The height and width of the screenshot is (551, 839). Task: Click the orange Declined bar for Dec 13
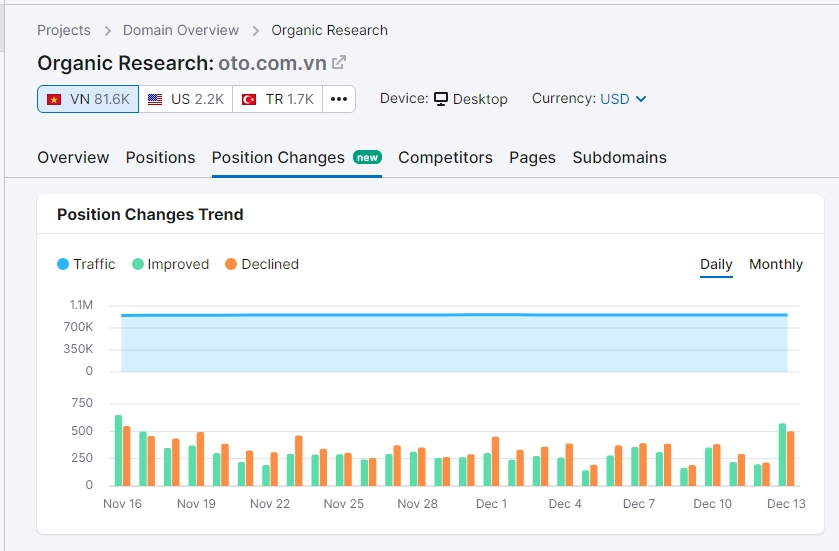tap(791, 458)
